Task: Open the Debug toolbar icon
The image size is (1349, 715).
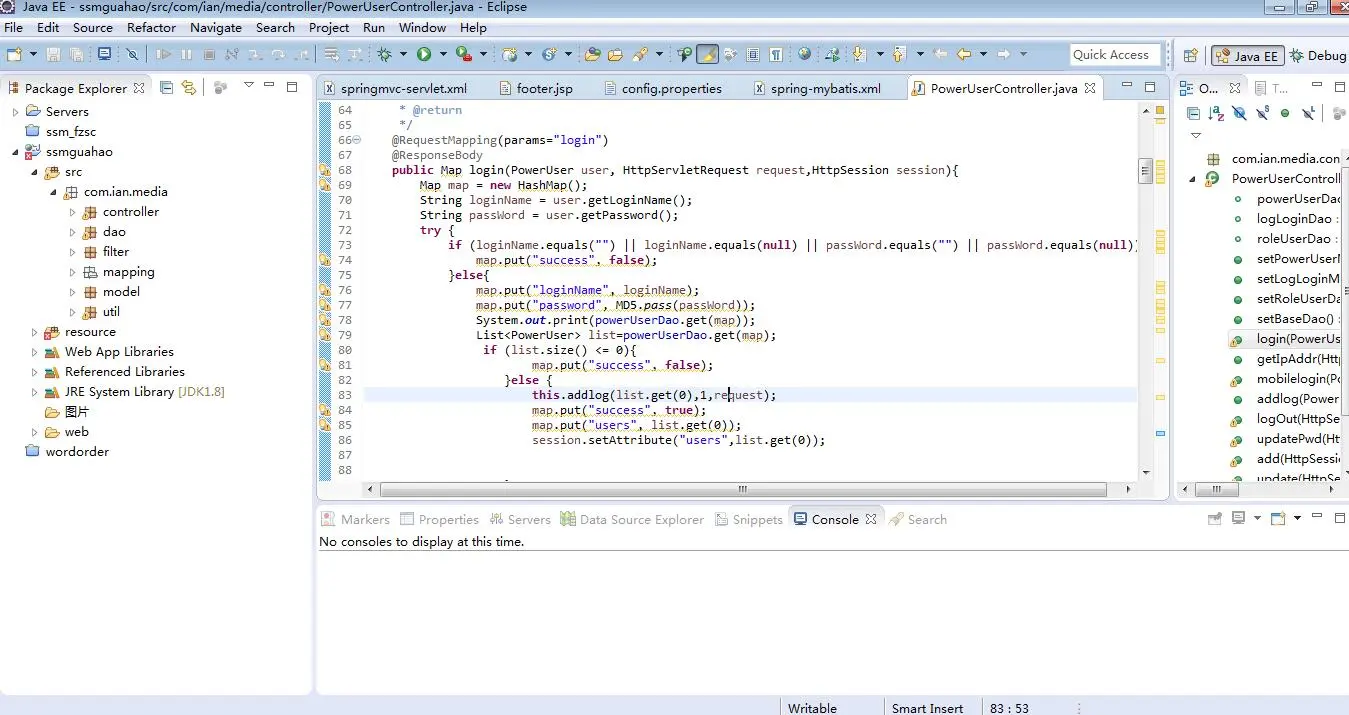Action: coord(386,54)
